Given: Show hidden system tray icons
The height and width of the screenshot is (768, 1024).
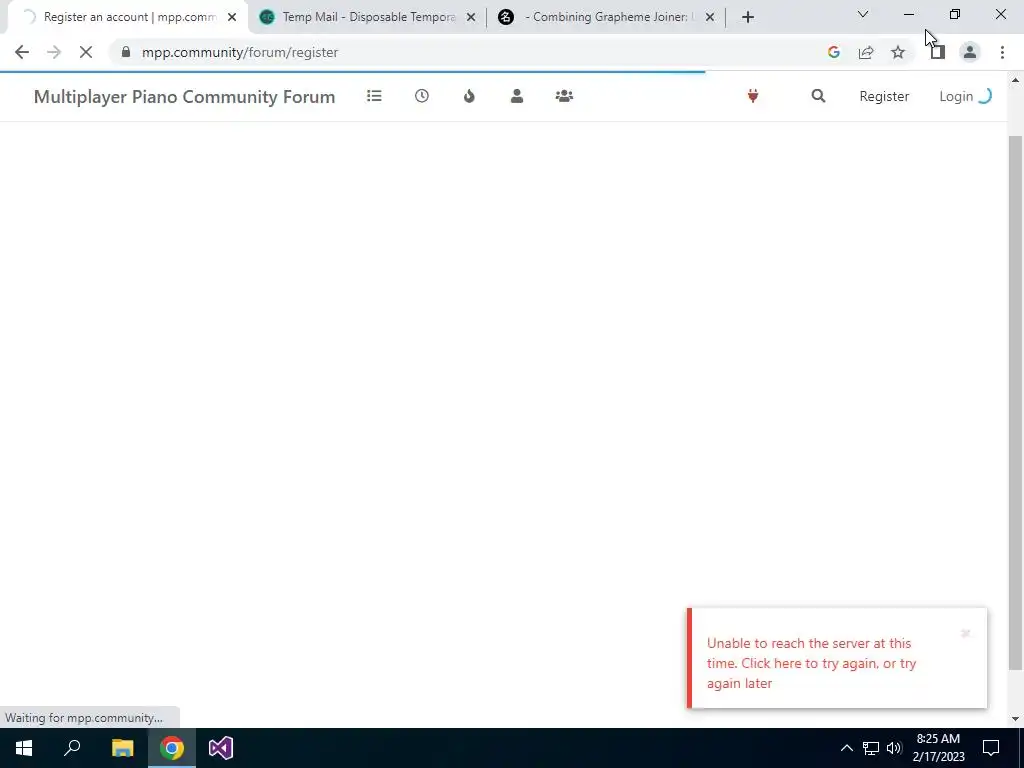Looking at the screenshot, I should click(x=846, y=748).
